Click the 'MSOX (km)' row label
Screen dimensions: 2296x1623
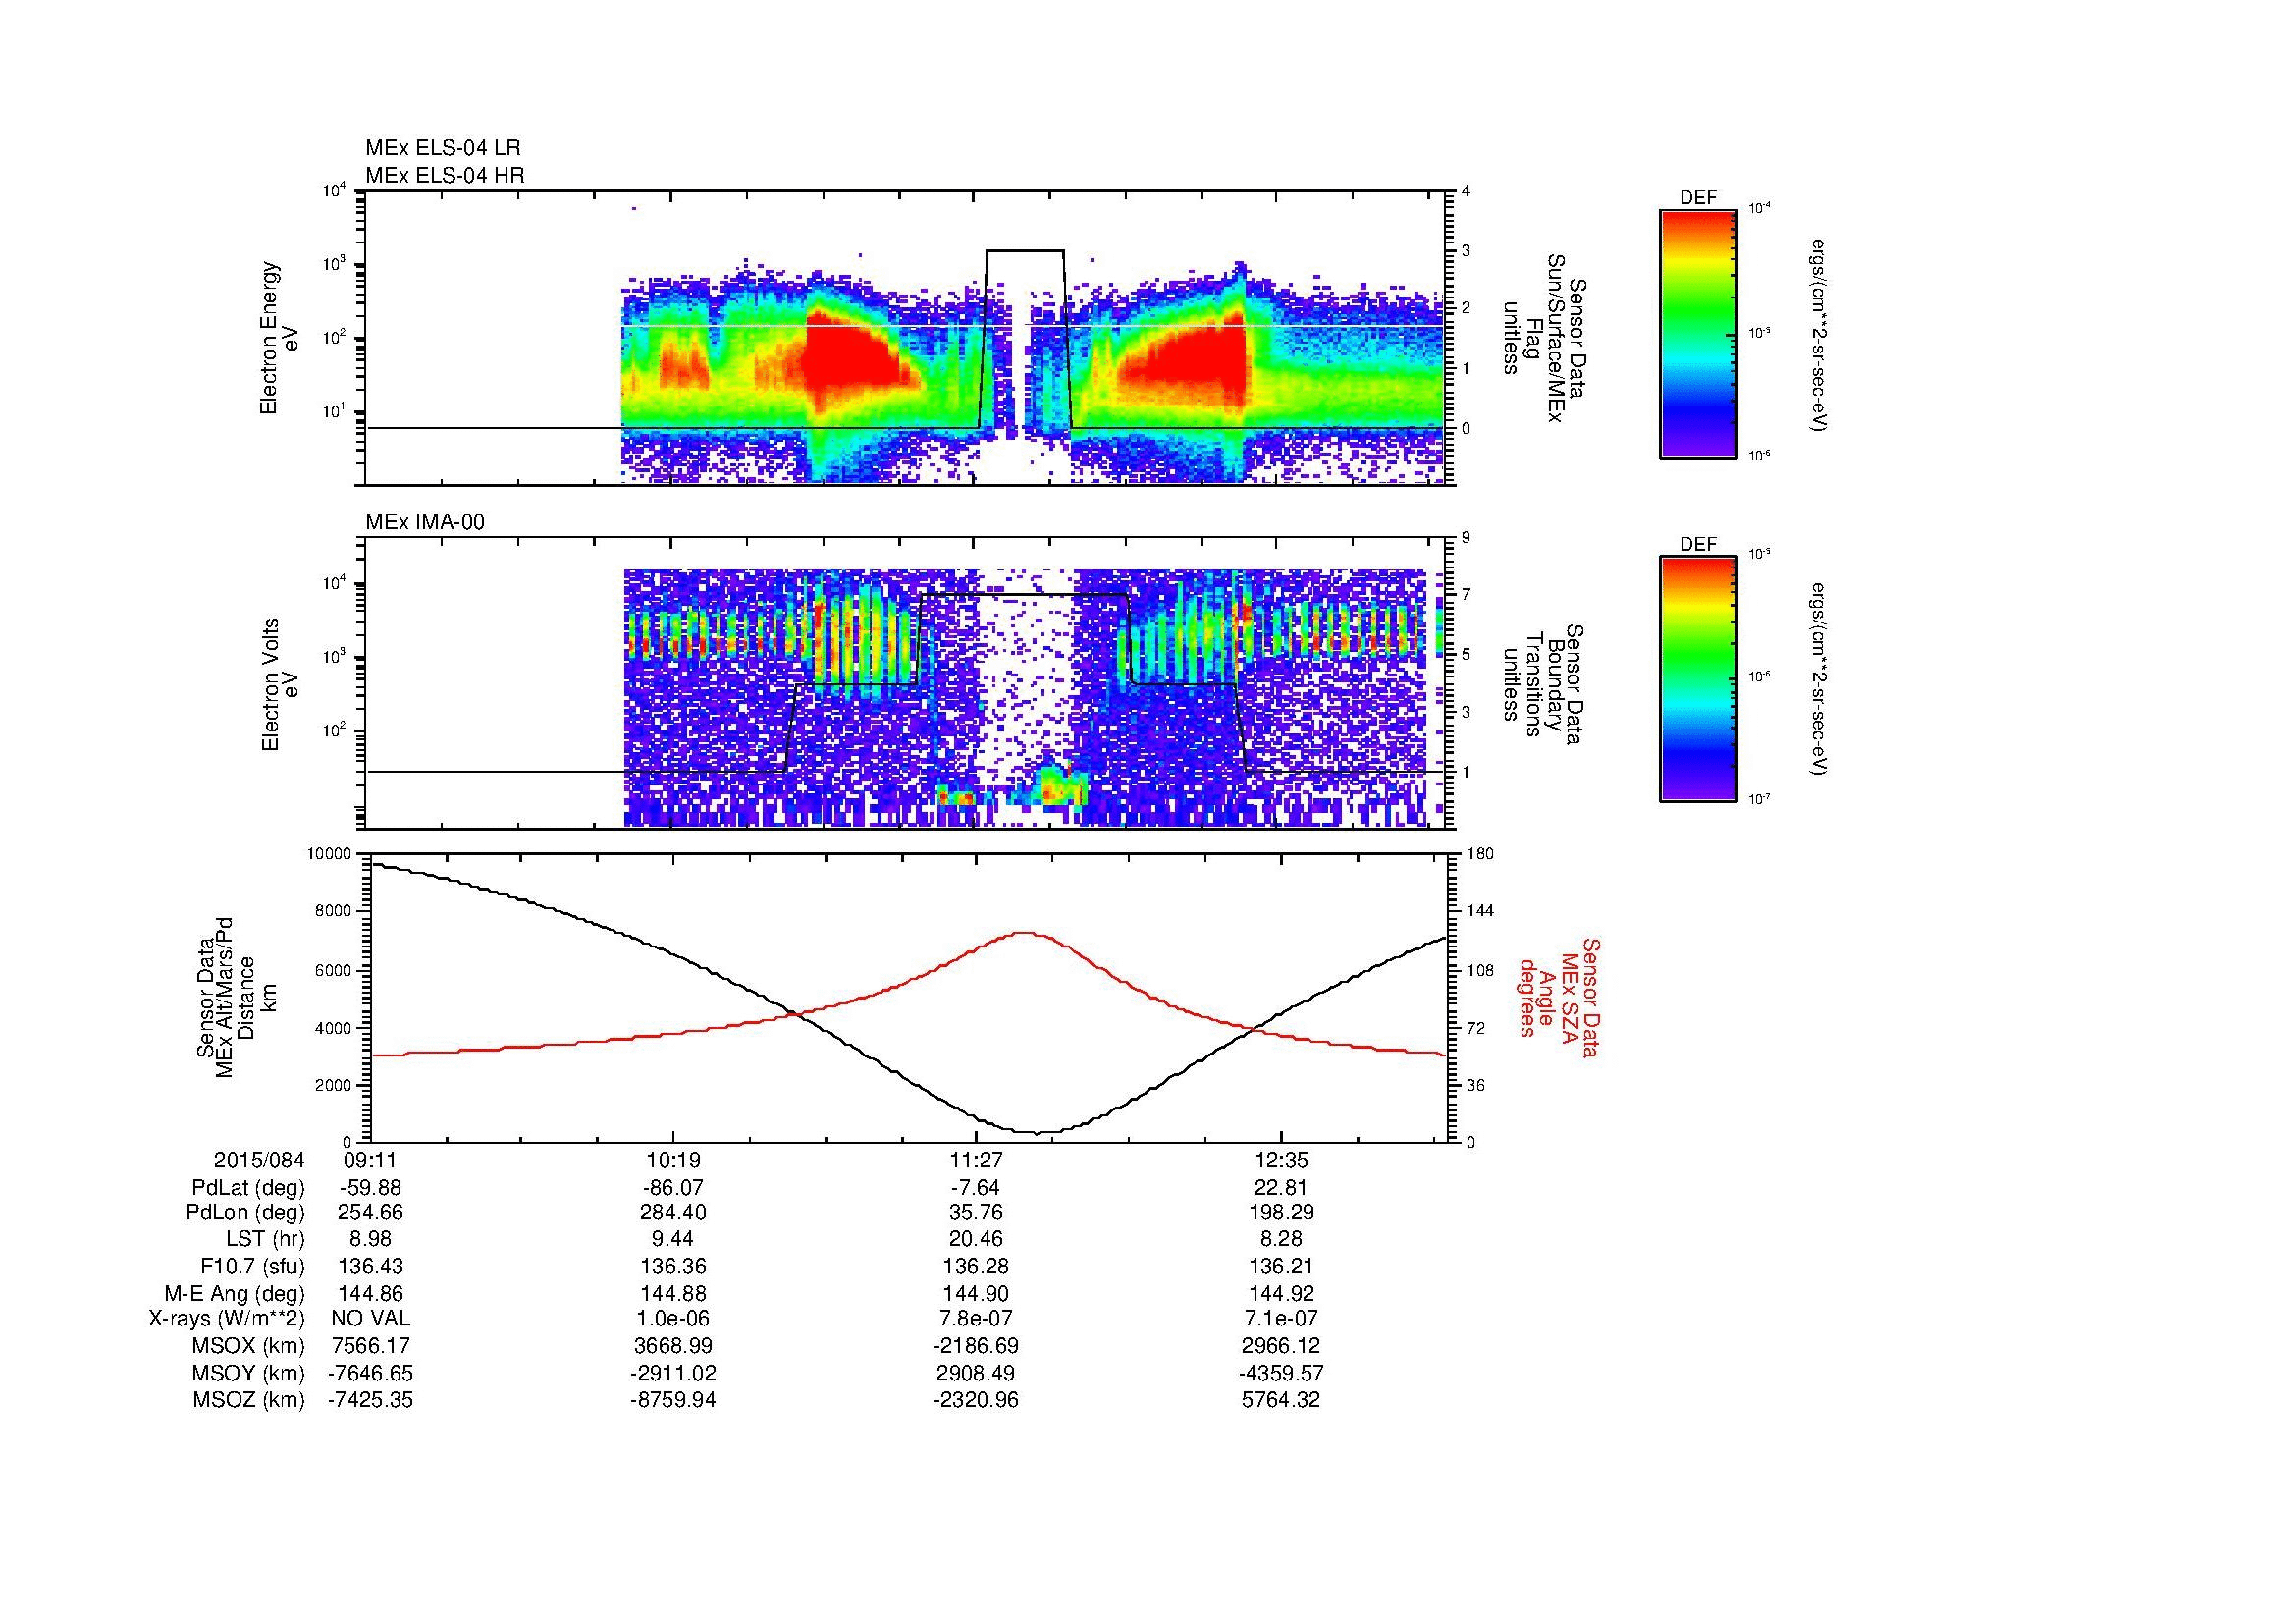(249, 1346)
